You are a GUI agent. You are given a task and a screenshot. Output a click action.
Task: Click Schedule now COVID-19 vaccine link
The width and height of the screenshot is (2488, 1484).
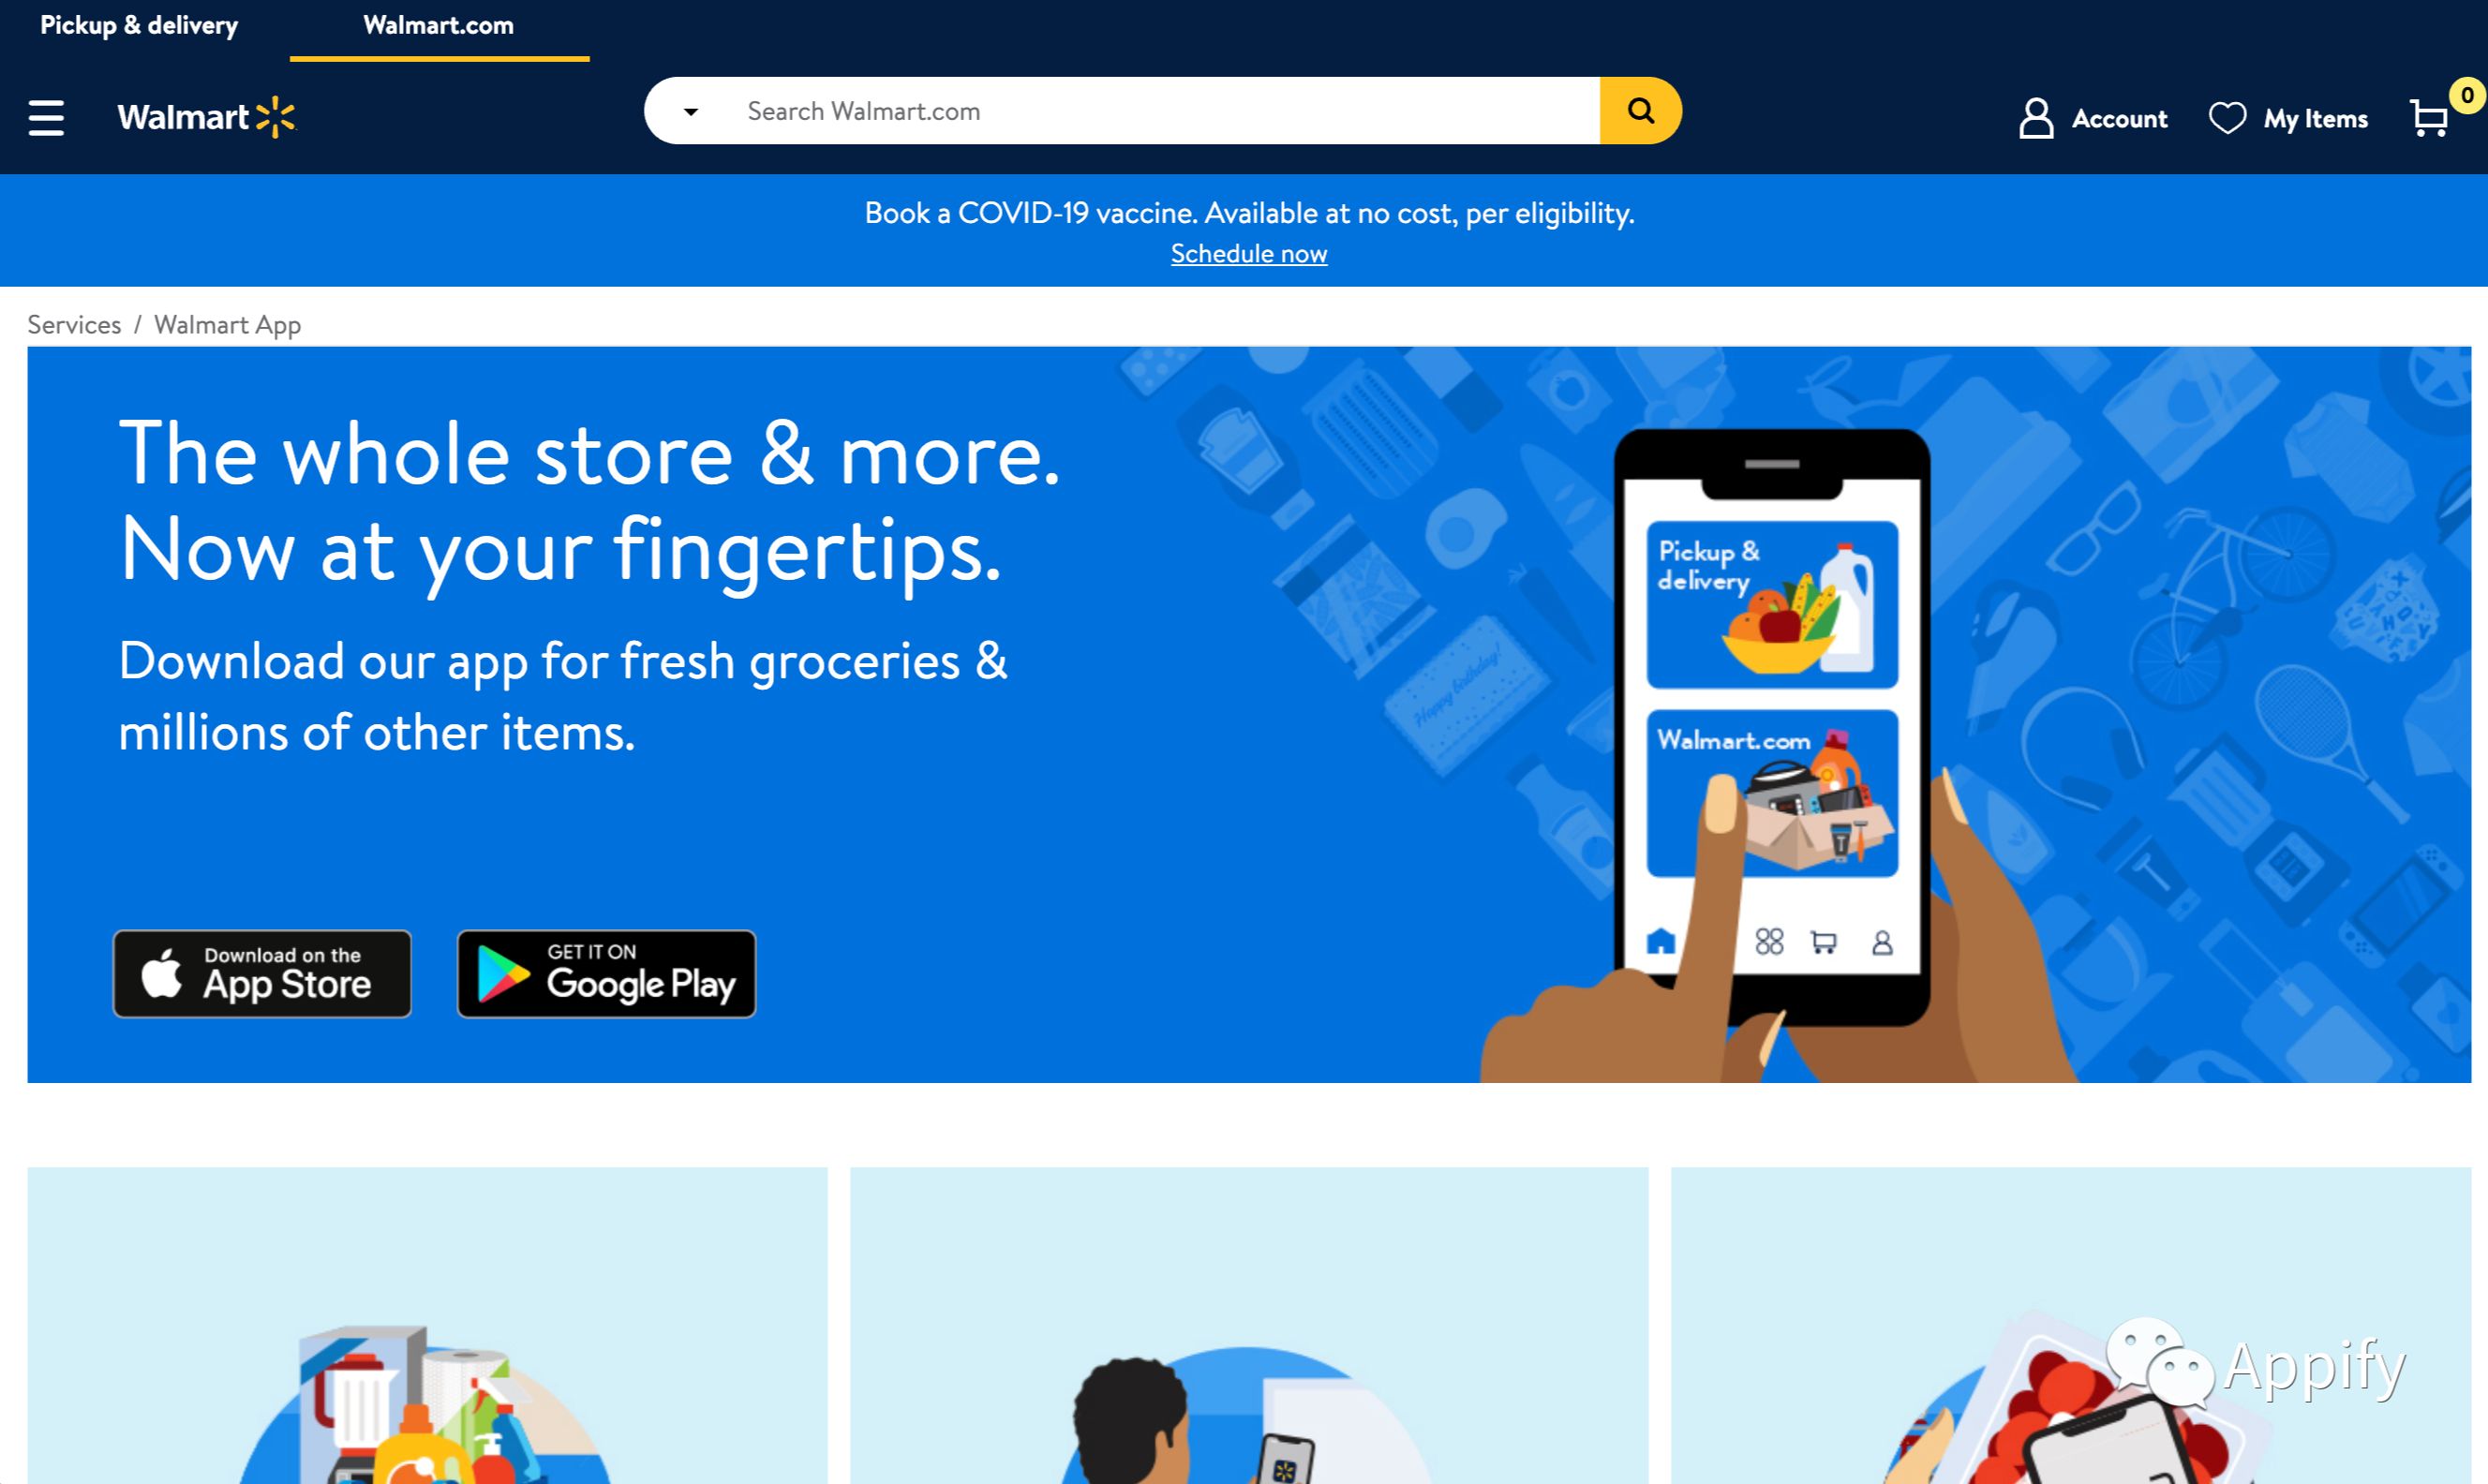pos(1249,253)
